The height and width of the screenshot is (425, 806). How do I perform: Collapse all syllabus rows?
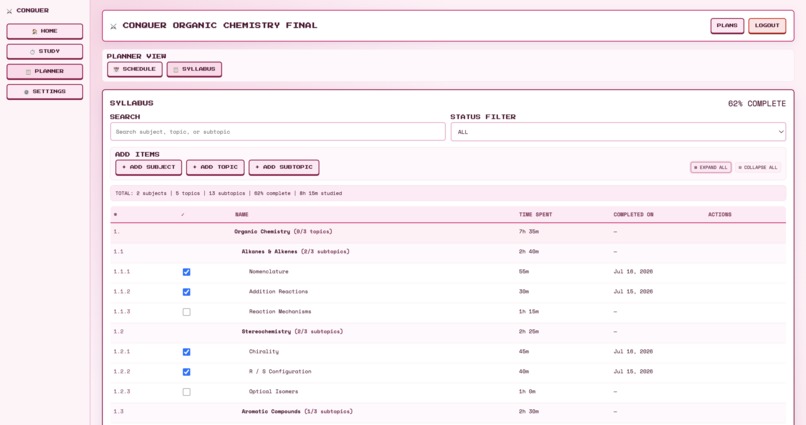click(758, 168)
